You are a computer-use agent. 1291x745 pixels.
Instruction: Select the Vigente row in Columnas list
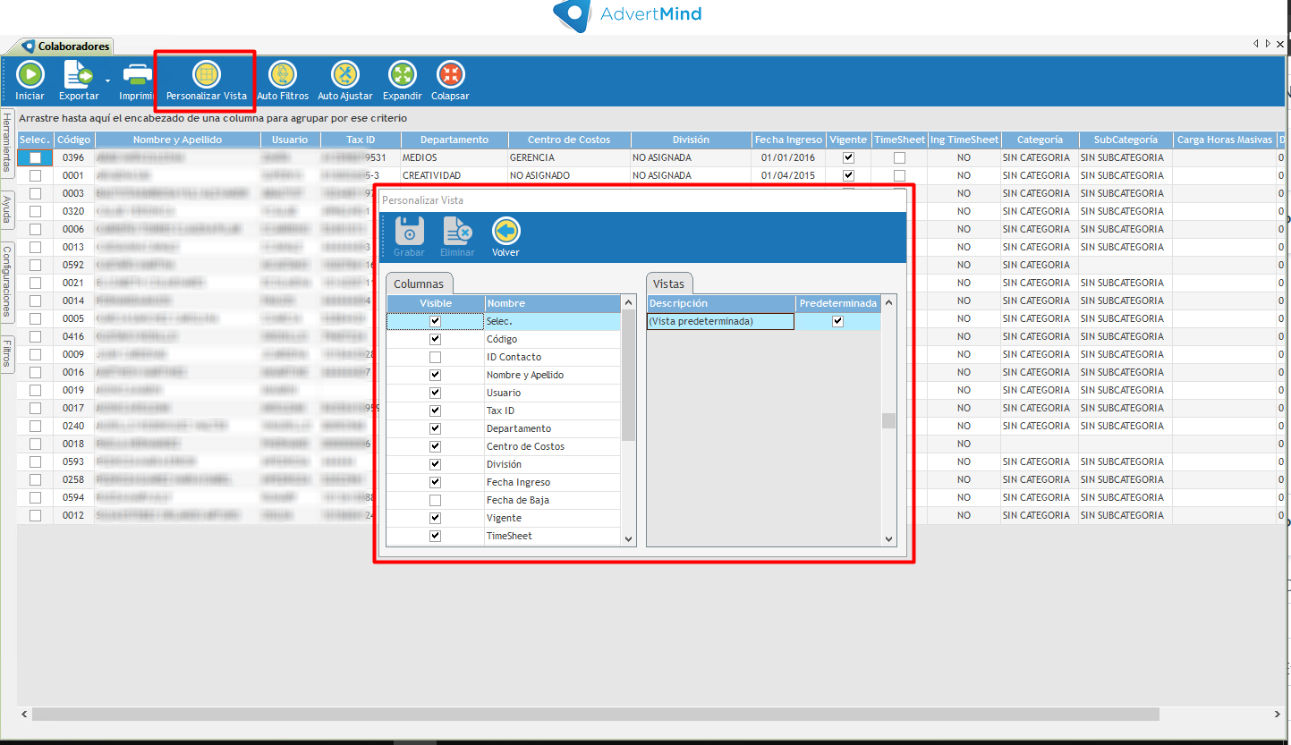click(504, 518)
